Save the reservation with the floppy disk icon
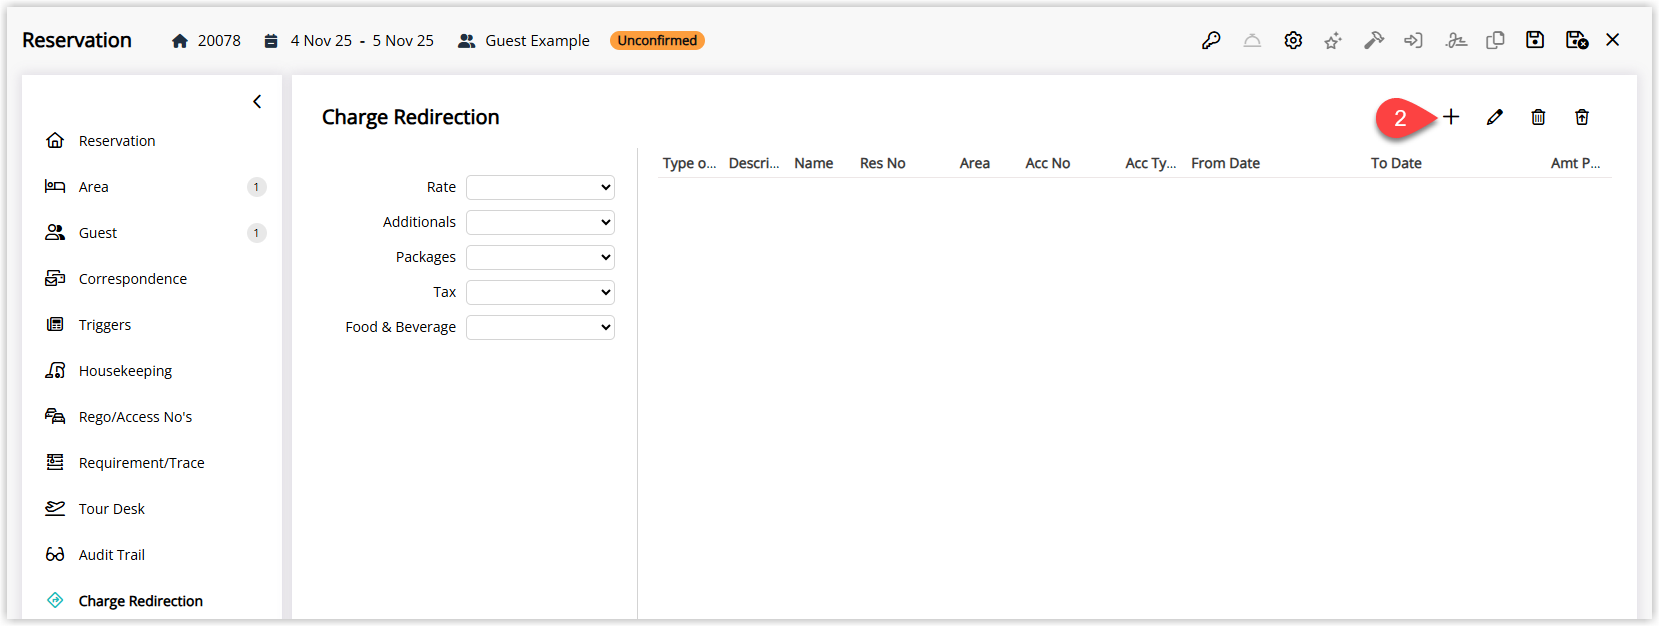 (x=1535, y=40)
